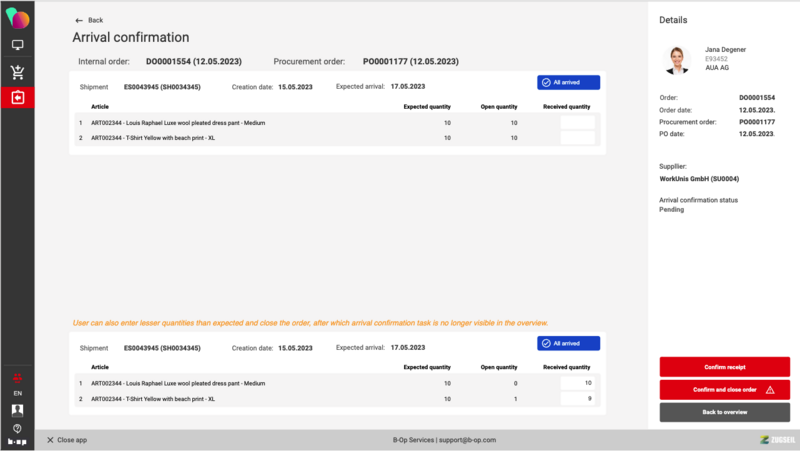
Task: Click the Details panel heading
Action: [673, 20]
